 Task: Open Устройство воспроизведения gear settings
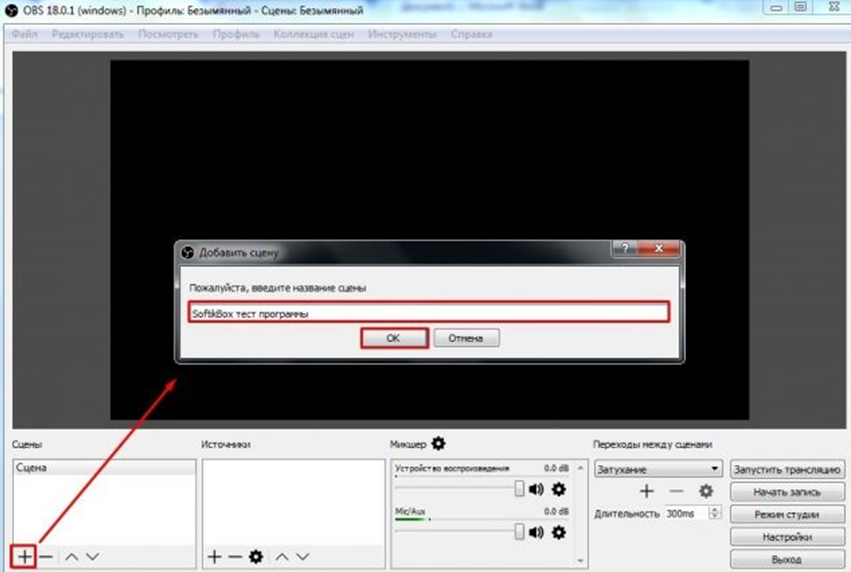click(x=558, y=489)
